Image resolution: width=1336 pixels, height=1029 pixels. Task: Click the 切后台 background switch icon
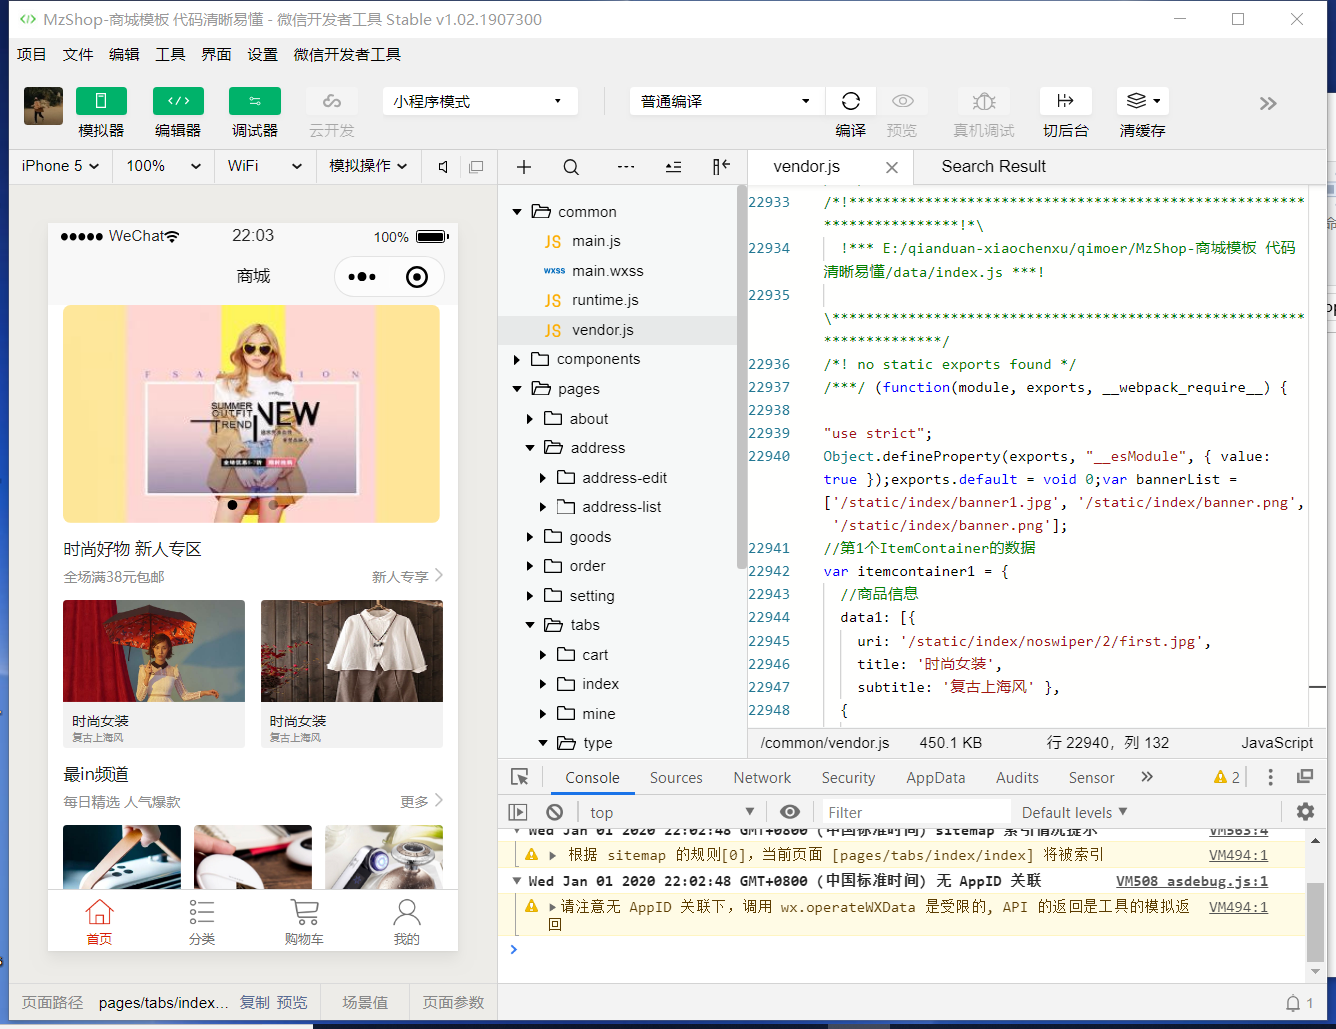pyautogui.click(x=1065, y=101)
